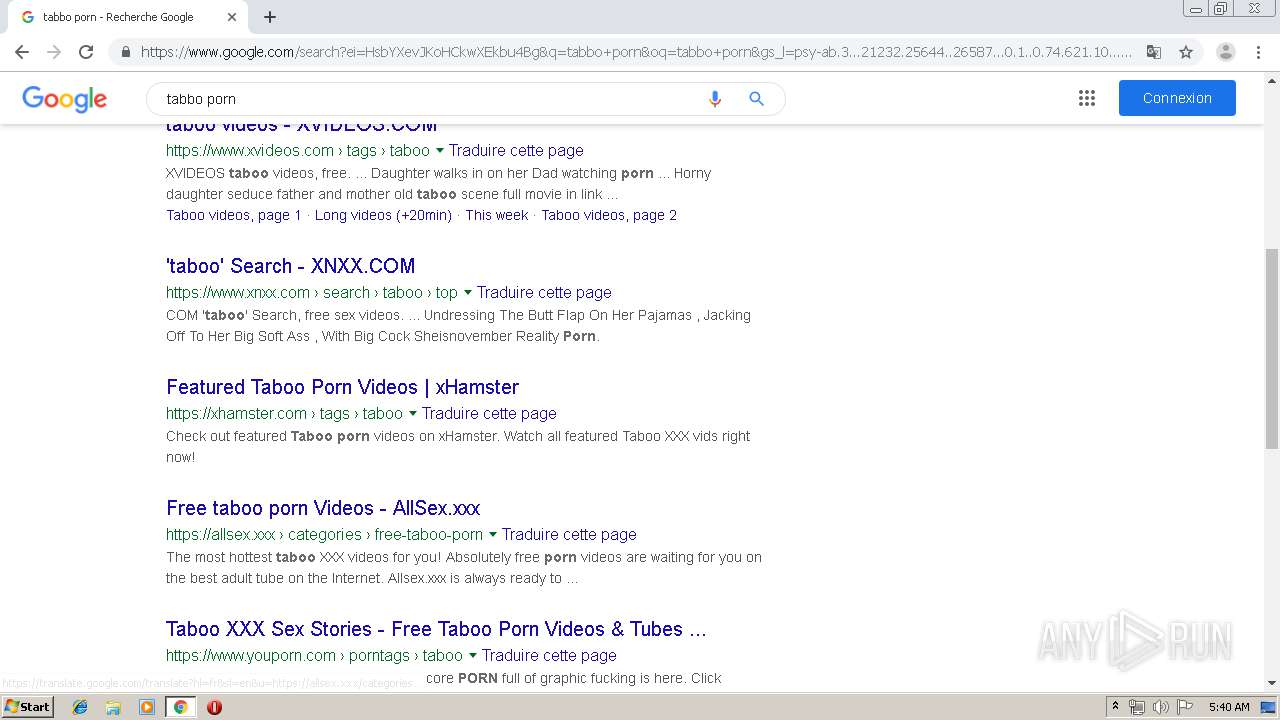The width and height of the screenshot is (1280, 720).
Task: Reload the current page
Action: tap(86, 52)
